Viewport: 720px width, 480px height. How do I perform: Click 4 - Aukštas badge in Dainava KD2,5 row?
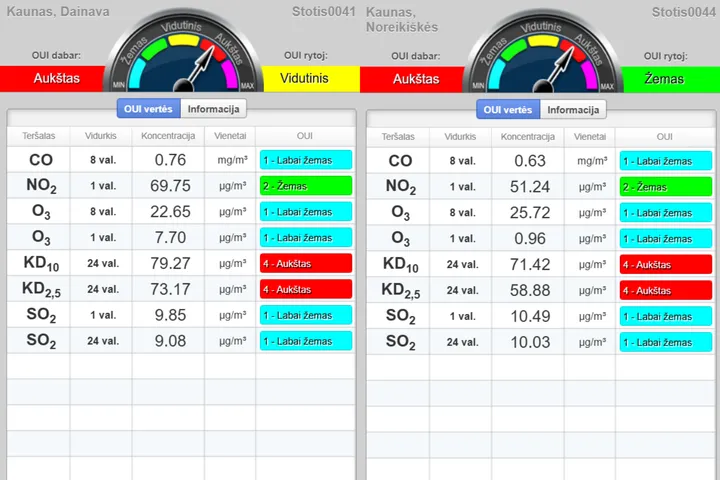point(306,289)
